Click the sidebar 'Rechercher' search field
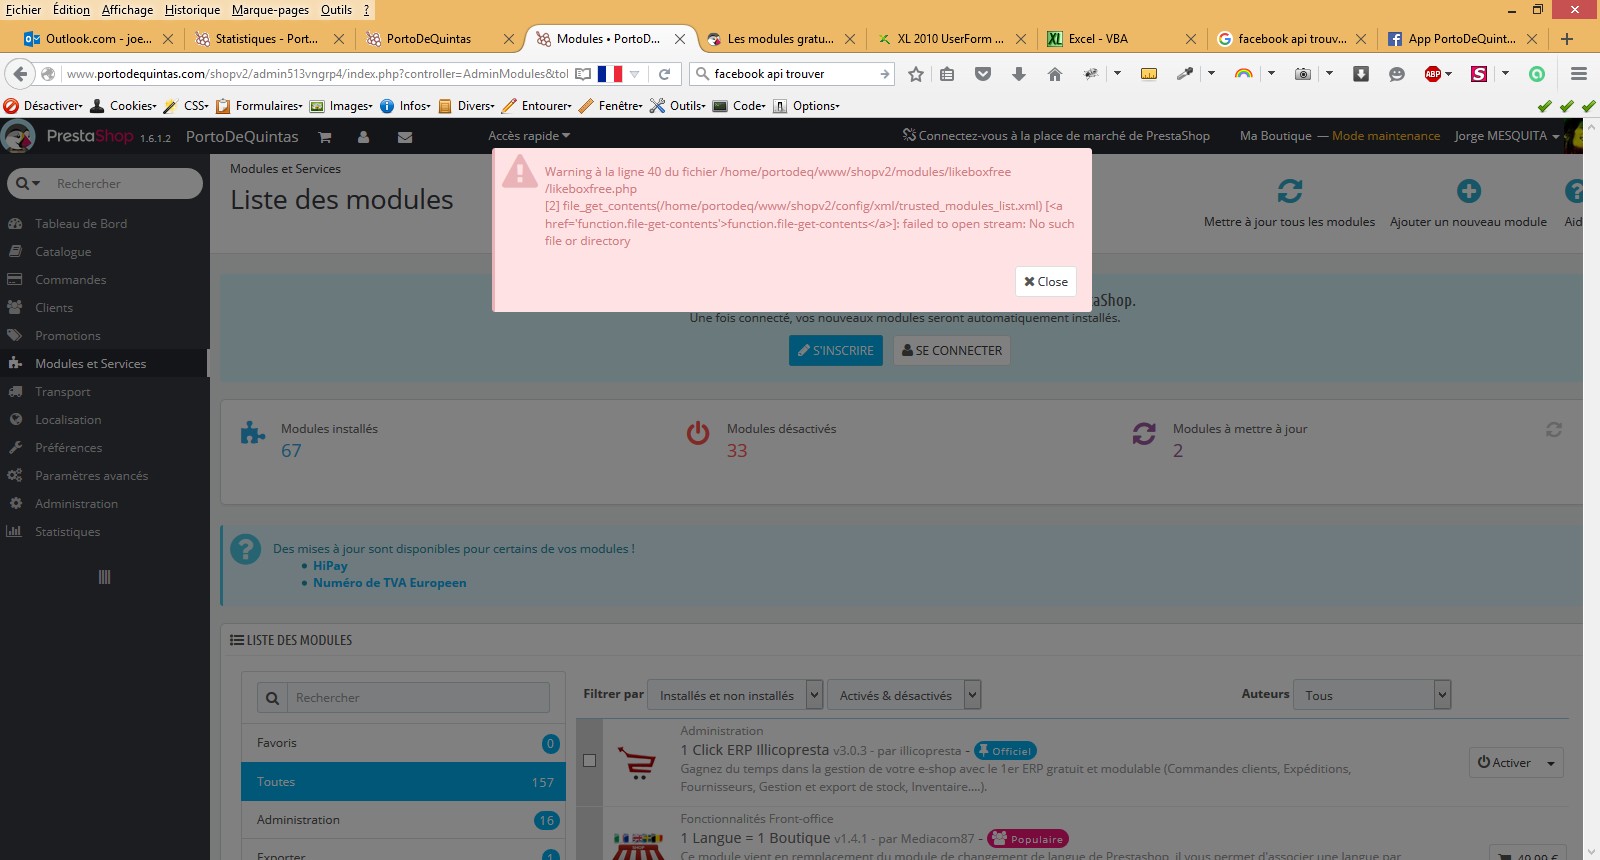This screenshot has height=860, width=1600. pos(126,184)
